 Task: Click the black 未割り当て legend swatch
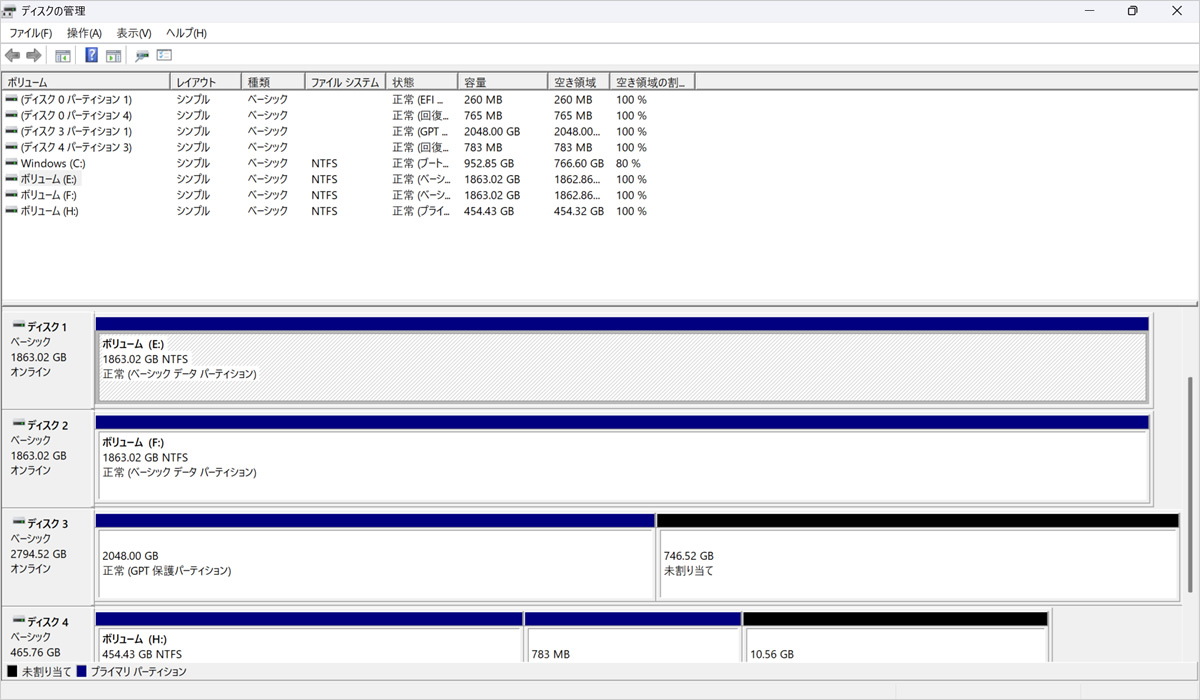[x=12, y=672]
